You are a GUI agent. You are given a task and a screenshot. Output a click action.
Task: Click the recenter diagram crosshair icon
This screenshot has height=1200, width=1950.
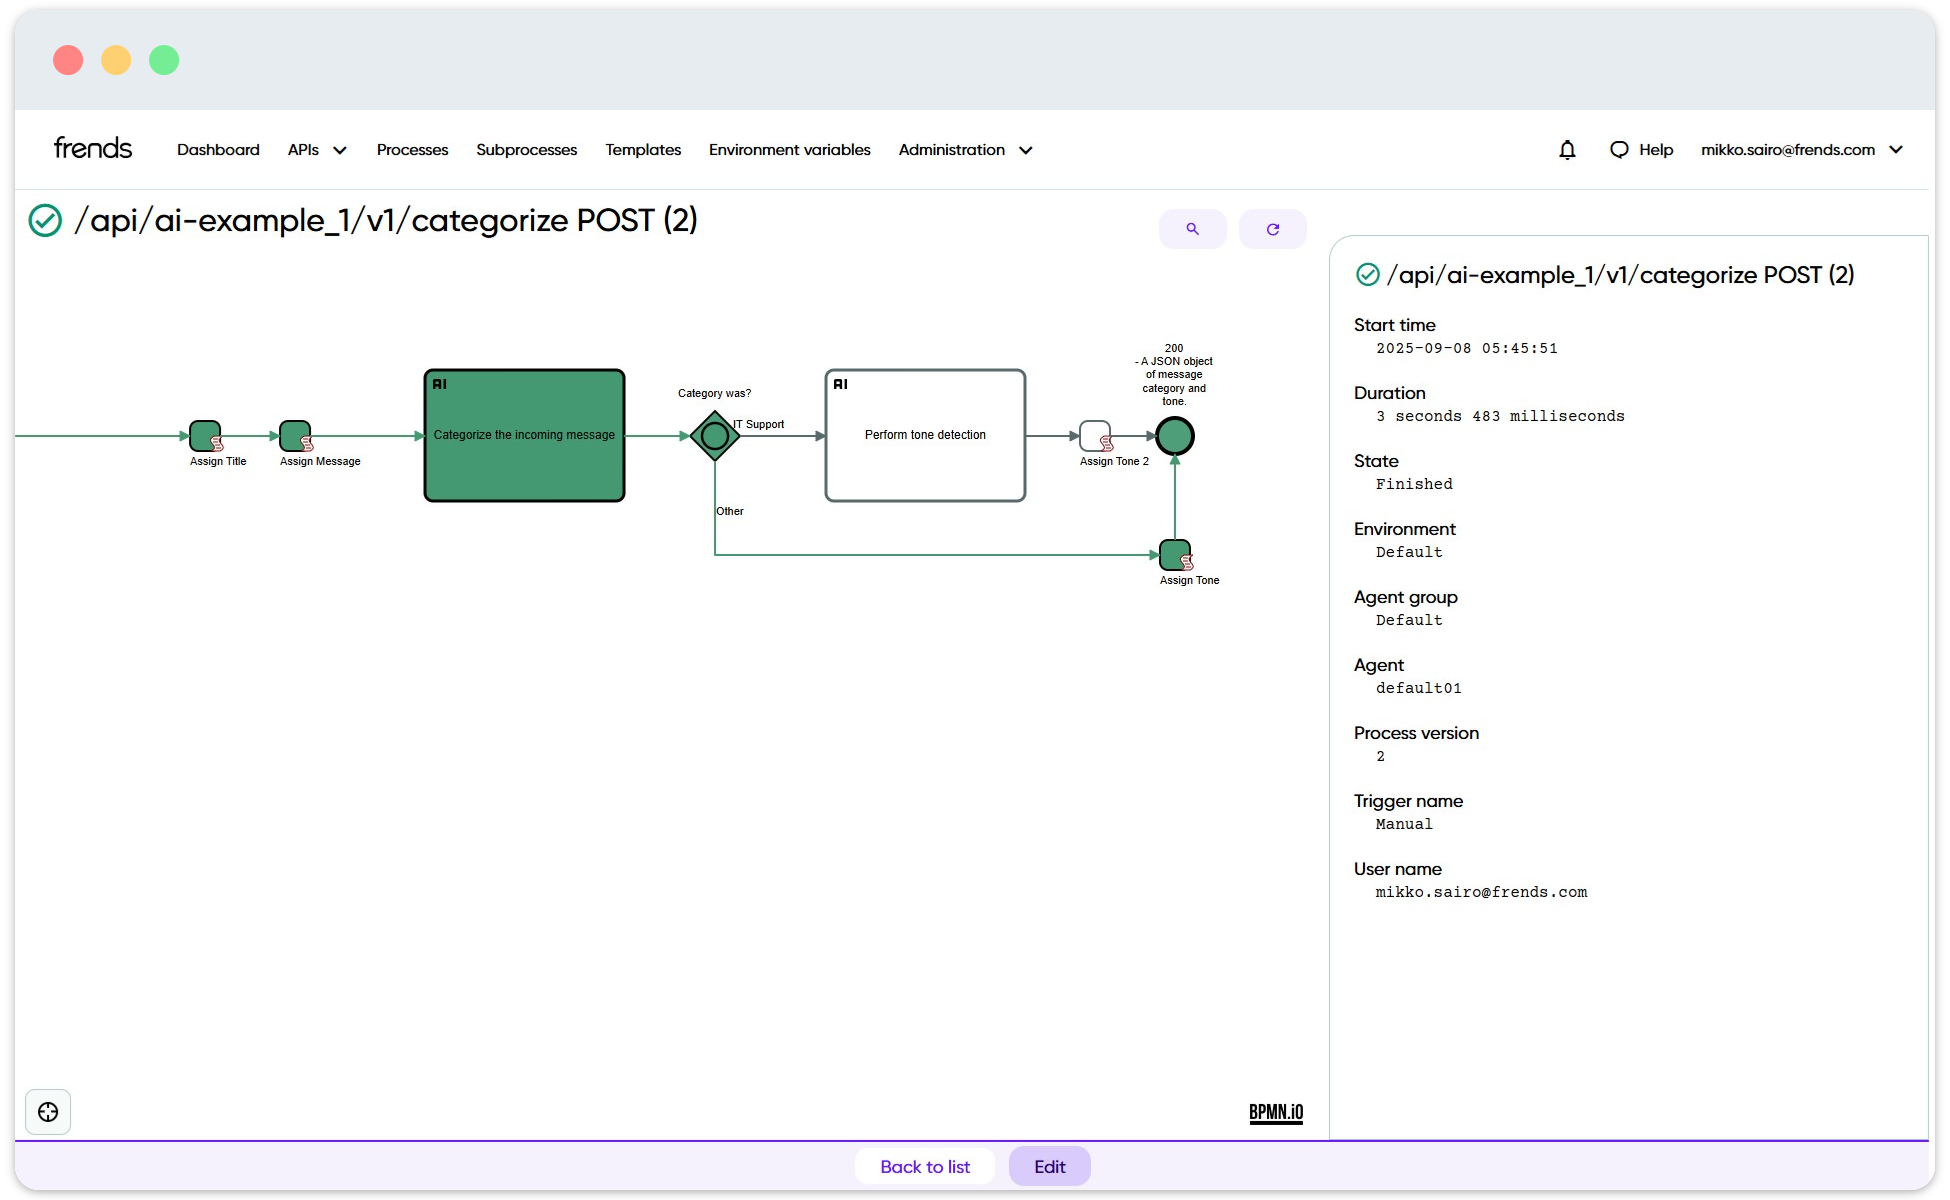(x=48, y=1112)
